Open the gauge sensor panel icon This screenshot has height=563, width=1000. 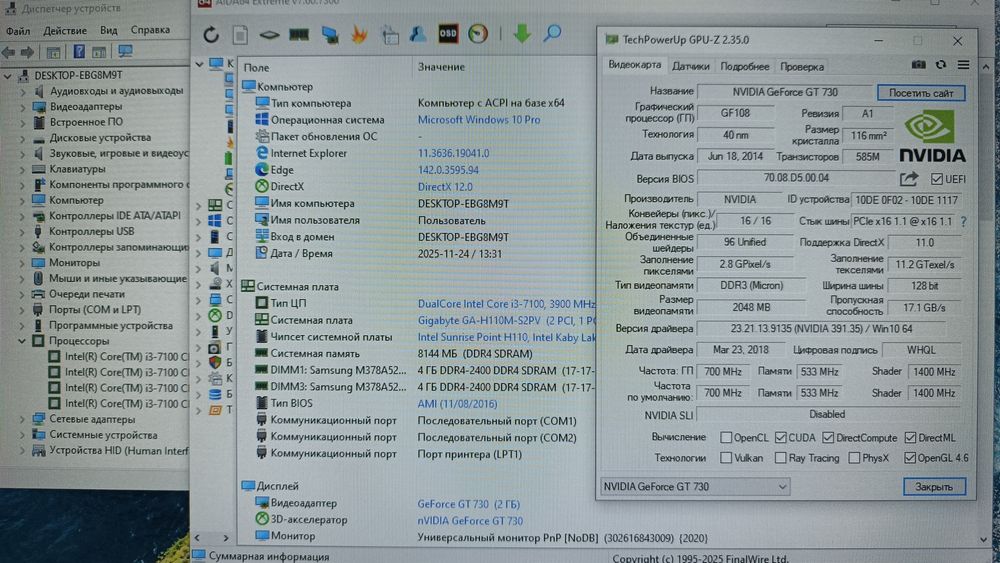pyautogui.click(x=478, y=34)
